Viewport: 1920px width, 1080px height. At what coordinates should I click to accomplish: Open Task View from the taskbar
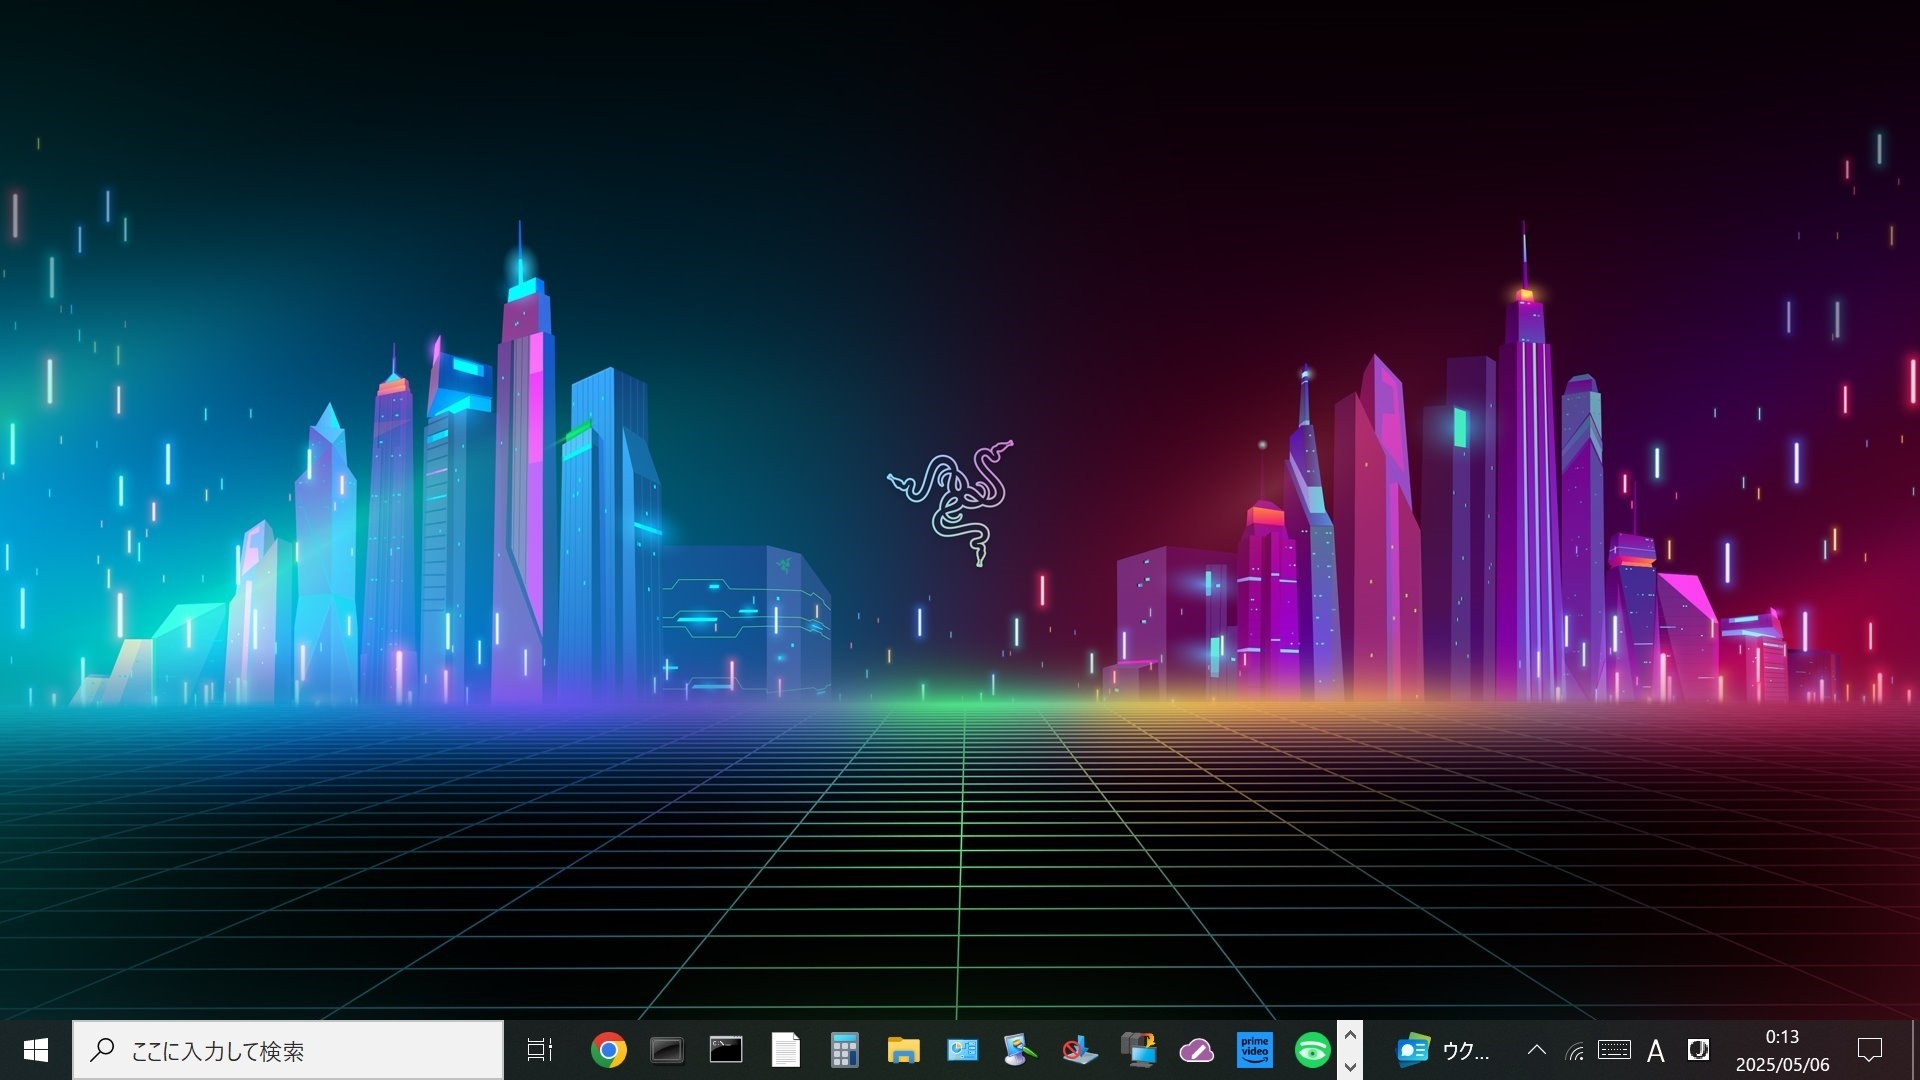pyautogui.click(x=540, y=1050)
